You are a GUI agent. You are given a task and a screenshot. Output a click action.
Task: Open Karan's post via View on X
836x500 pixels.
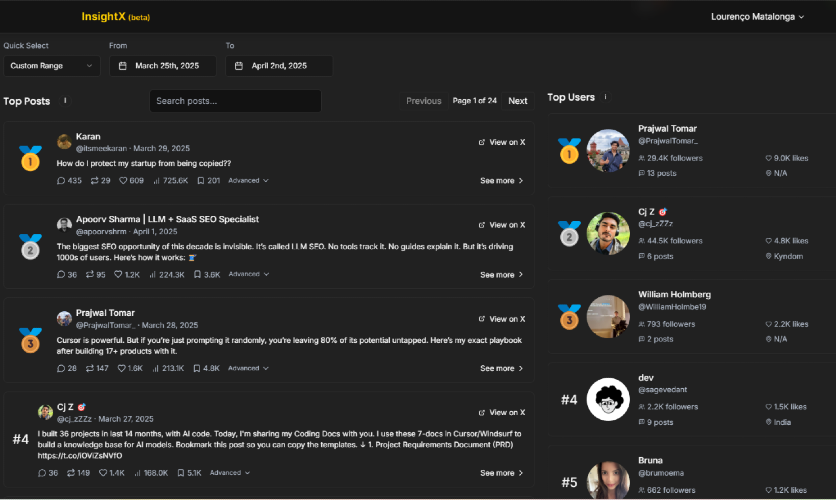pos(502,142)
